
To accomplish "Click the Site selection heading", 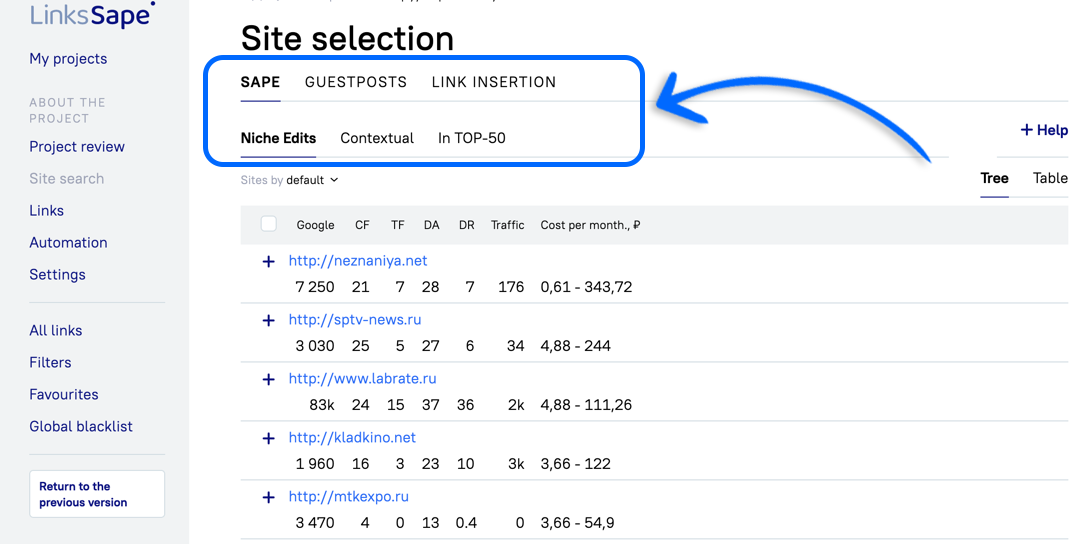I will 347,38.
